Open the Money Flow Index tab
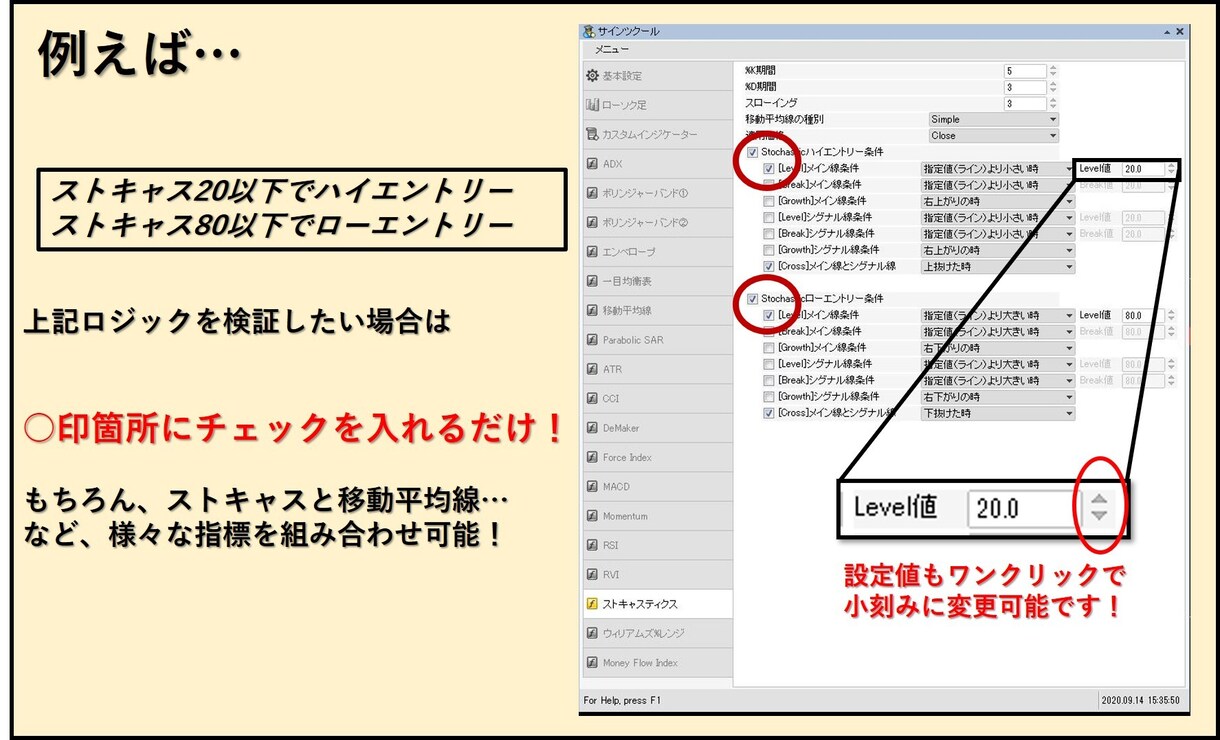The height and width of the screenshot is (740, 1220). (x=656, y=663)
